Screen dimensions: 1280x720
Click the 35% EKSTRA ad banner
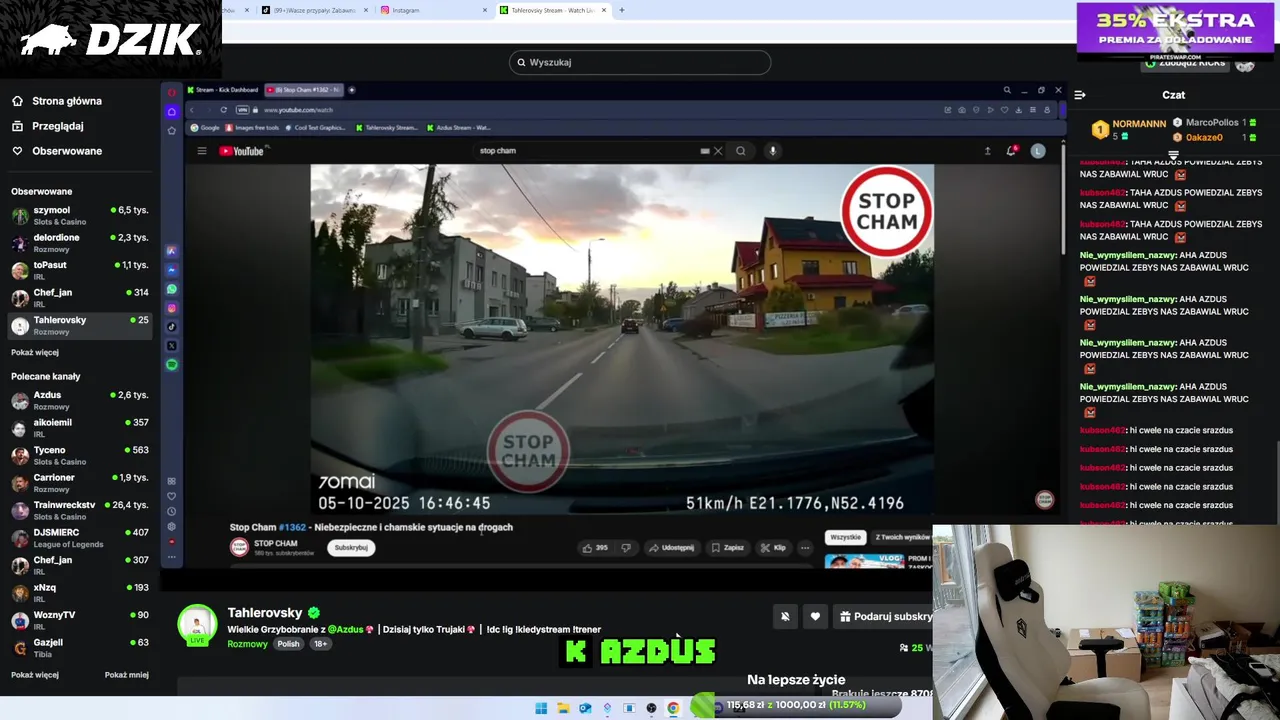point(1175,29)
